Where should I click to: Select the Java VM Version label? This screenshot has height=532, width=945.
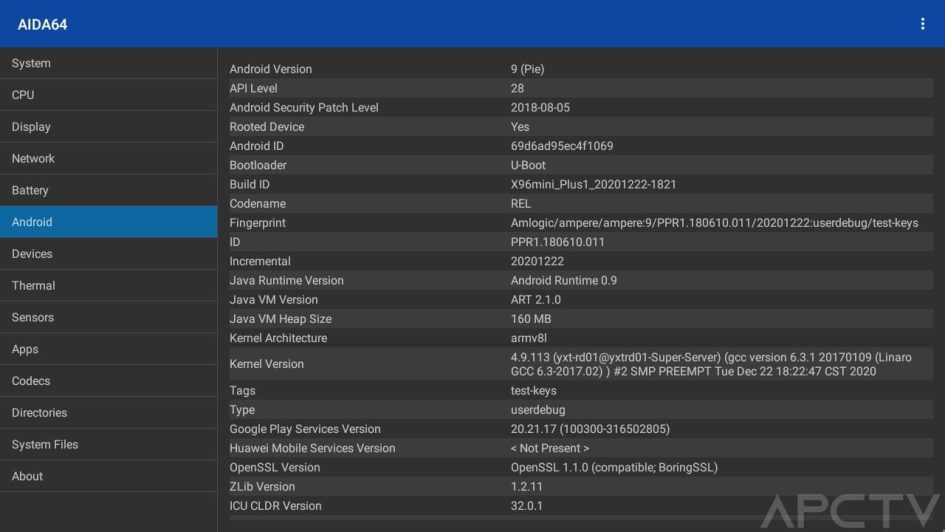(273, 300)
